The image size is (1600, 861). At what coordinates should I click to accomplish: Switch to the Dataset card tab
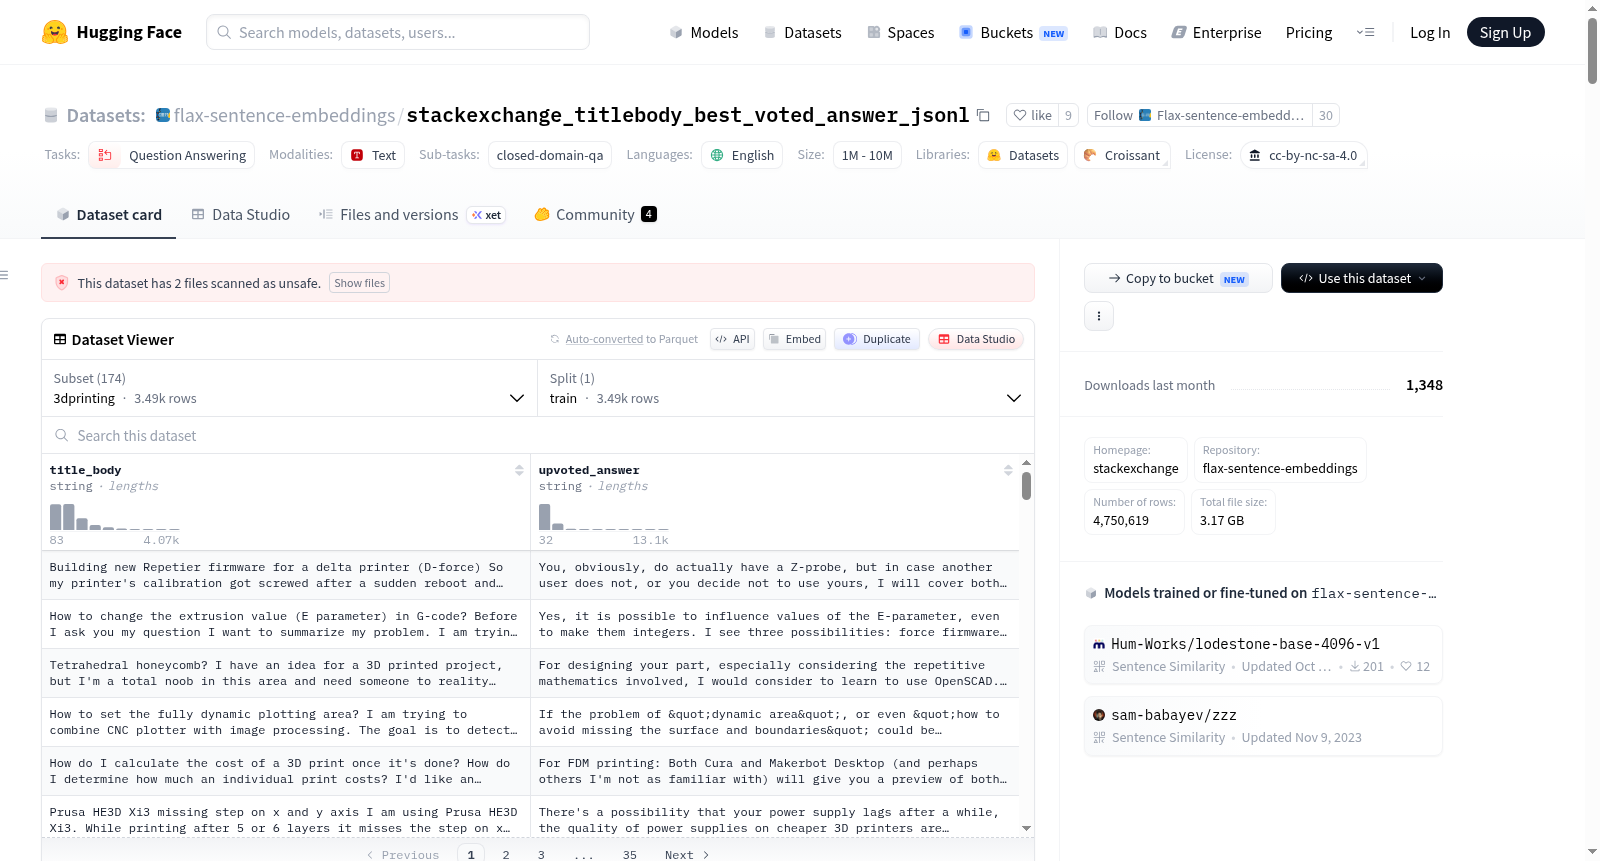point(108,215)
